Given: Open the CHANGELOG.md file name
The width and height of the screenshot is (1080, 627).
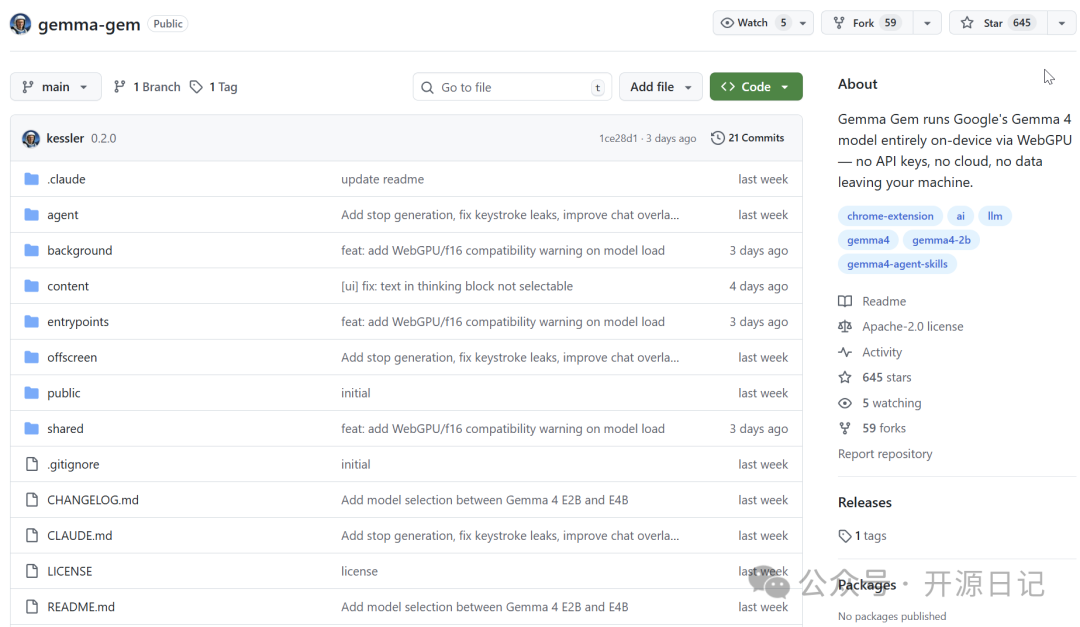Looking at the screenshot, I should [x=93, y=500].
